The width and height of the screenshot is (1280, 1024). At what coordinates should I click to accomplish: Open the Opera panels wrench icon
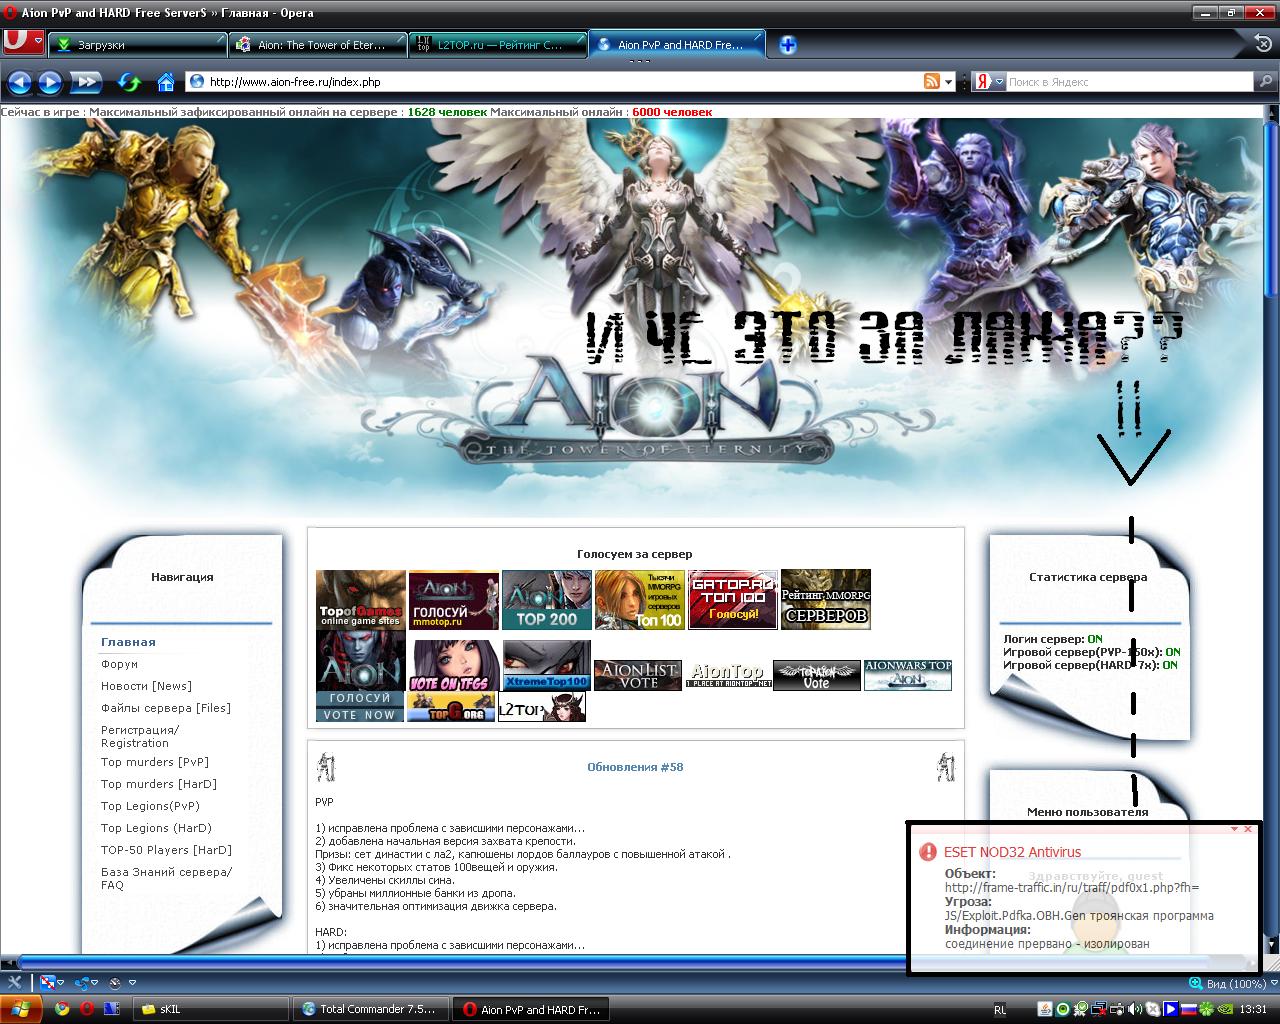tap(14, 983)
